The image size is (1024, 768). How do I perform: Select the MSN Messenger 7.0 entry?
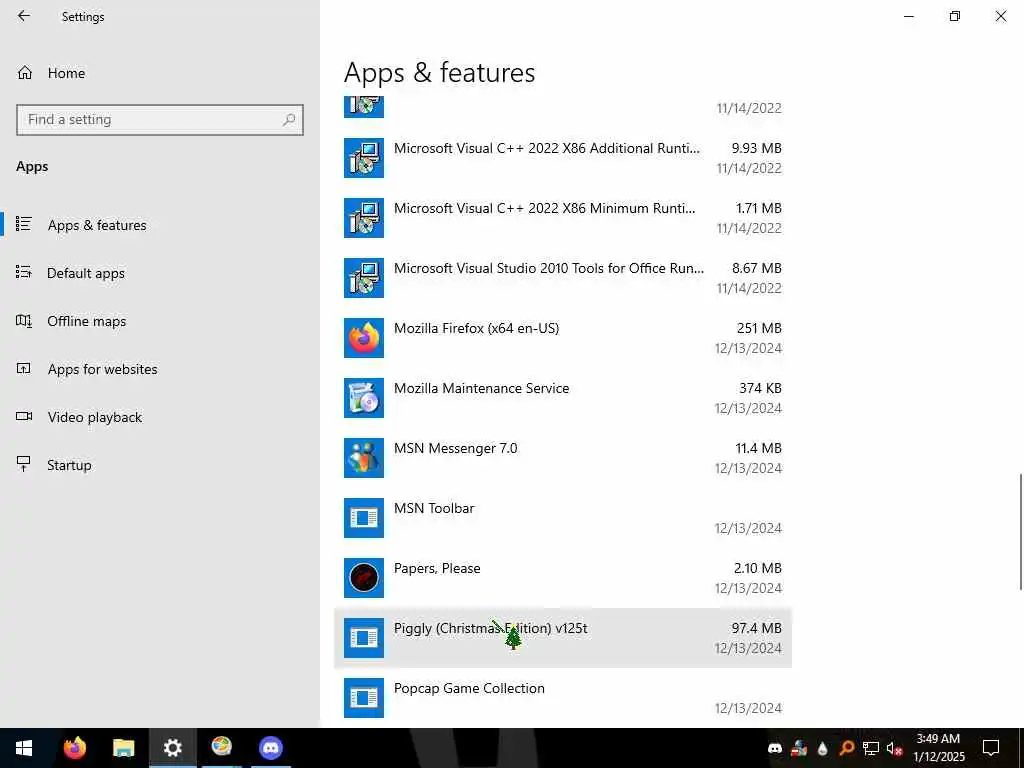(563, 458)
